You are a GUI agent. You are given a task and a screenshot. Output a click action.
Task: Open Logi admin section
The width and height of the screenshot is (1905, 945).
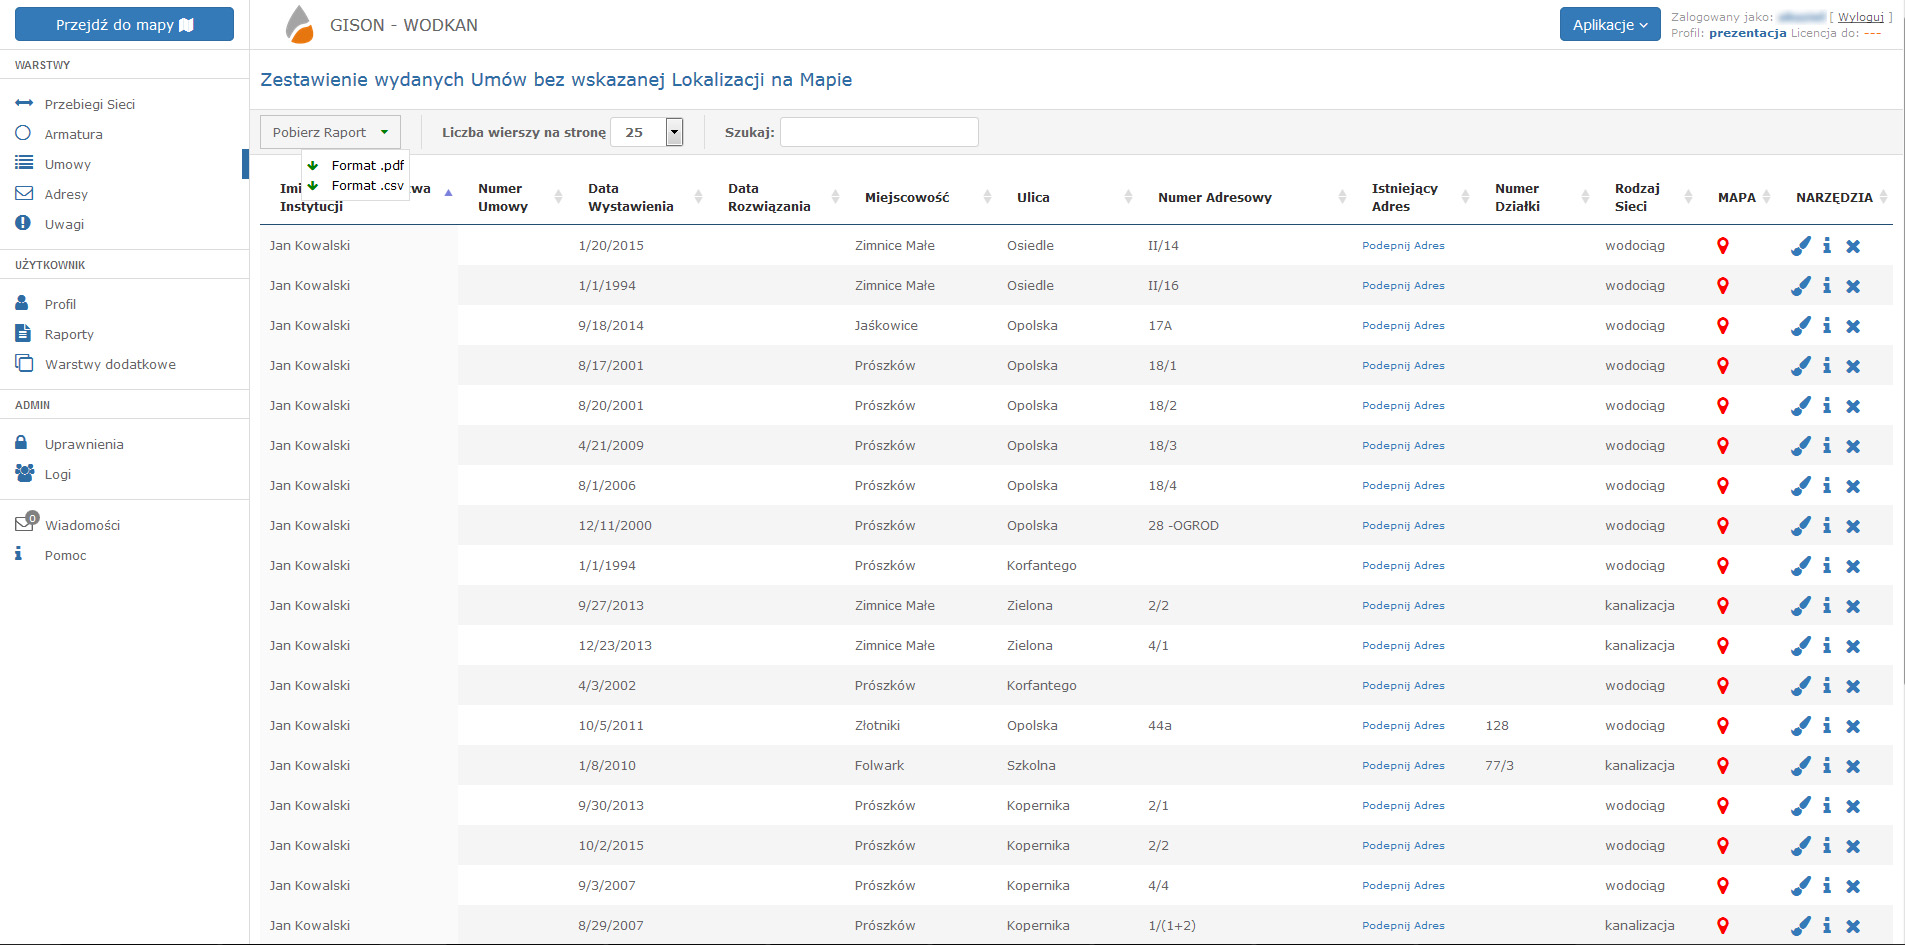pos(57,474)
